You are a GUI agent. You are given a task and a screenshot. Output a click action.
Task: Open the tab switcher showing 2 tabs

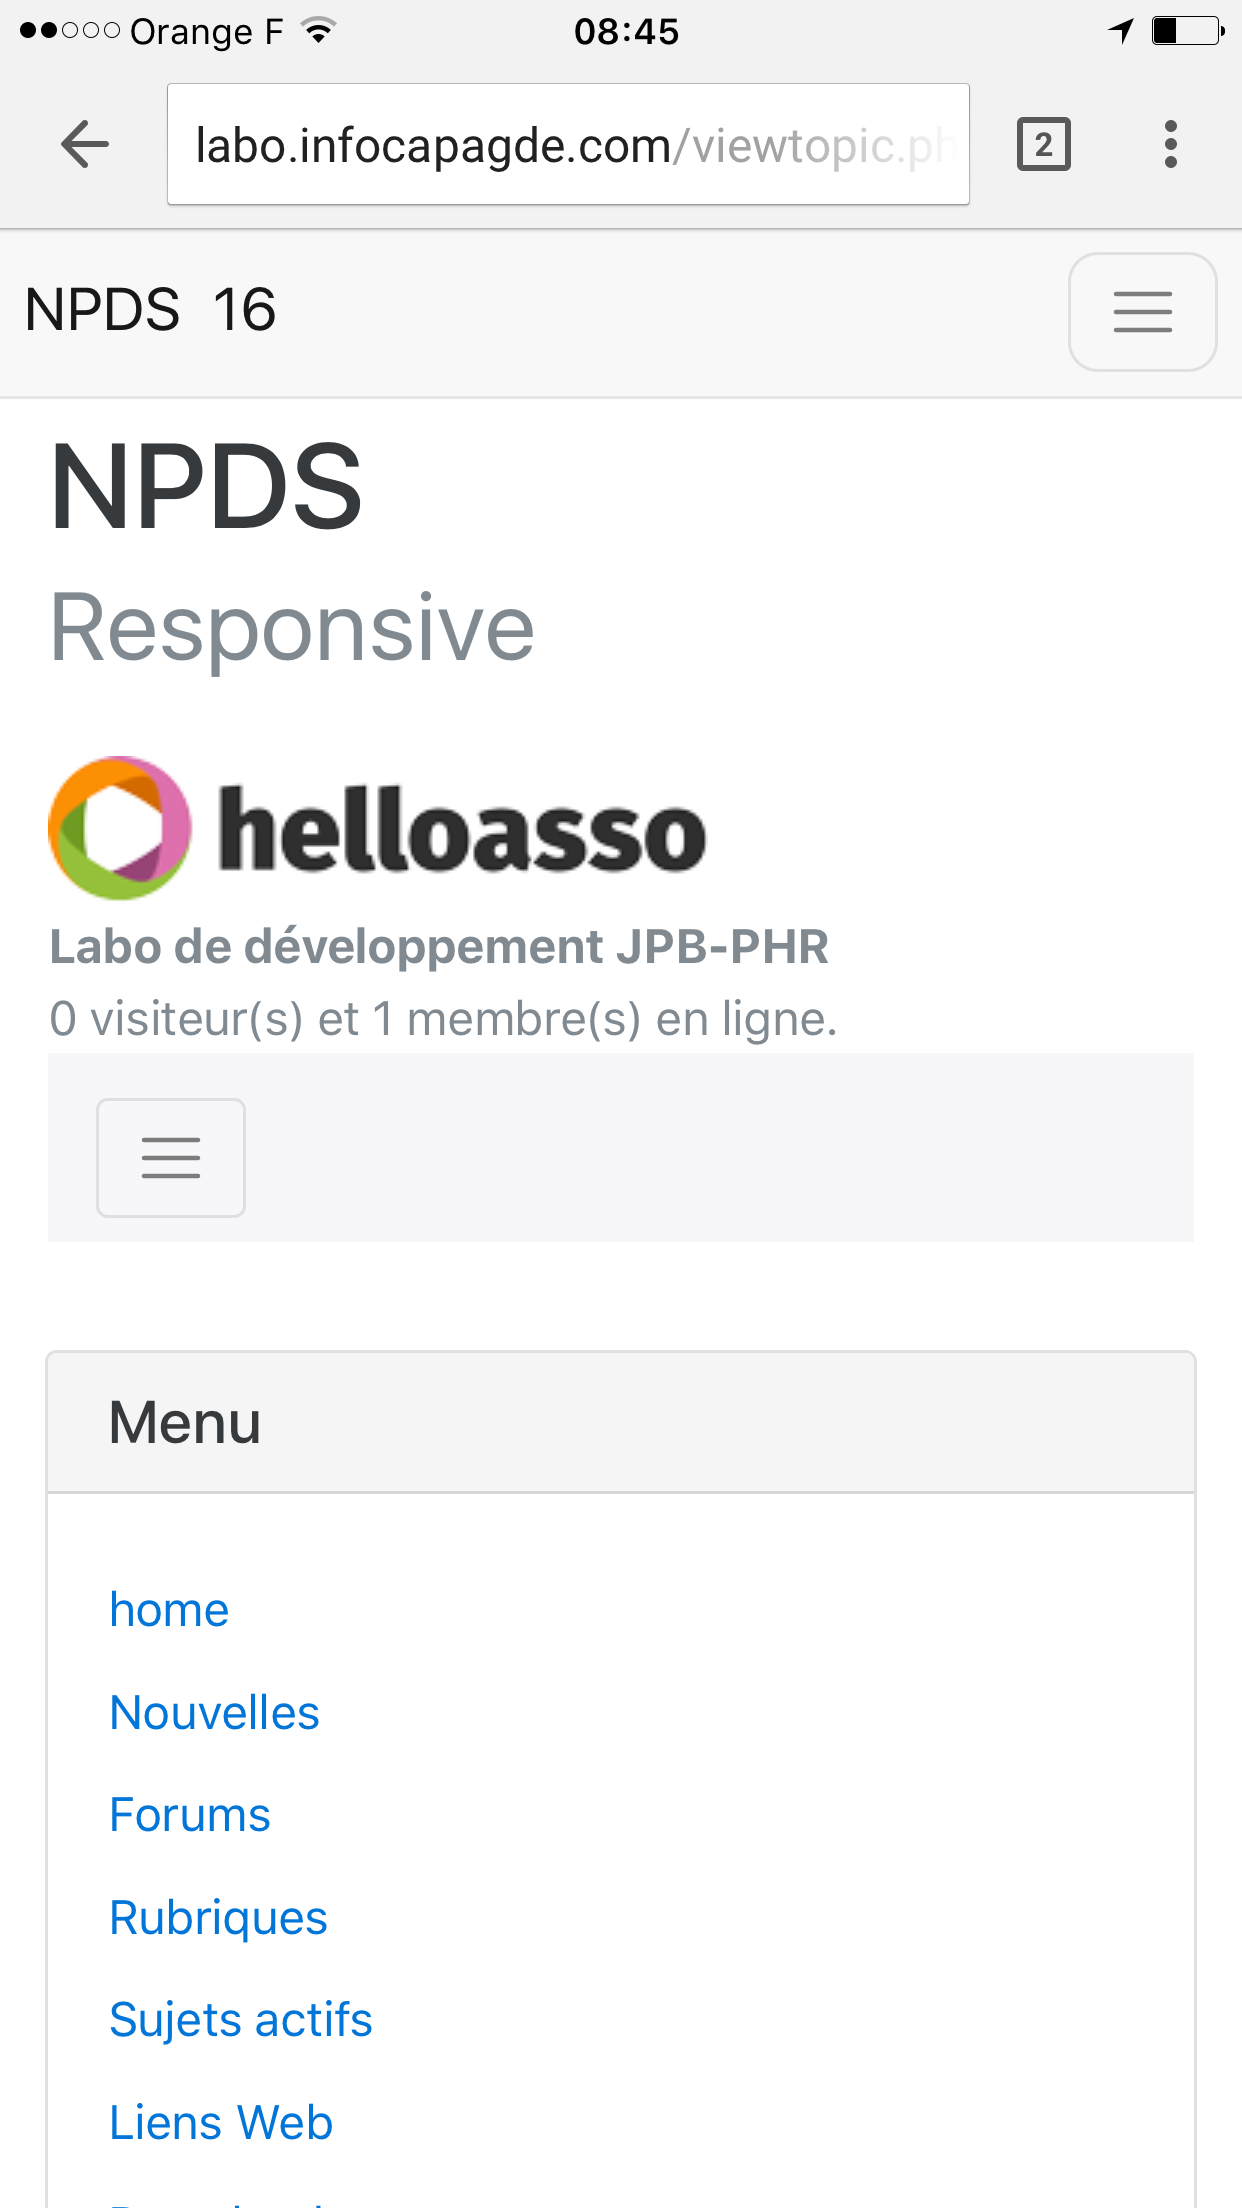point(1043,145)
